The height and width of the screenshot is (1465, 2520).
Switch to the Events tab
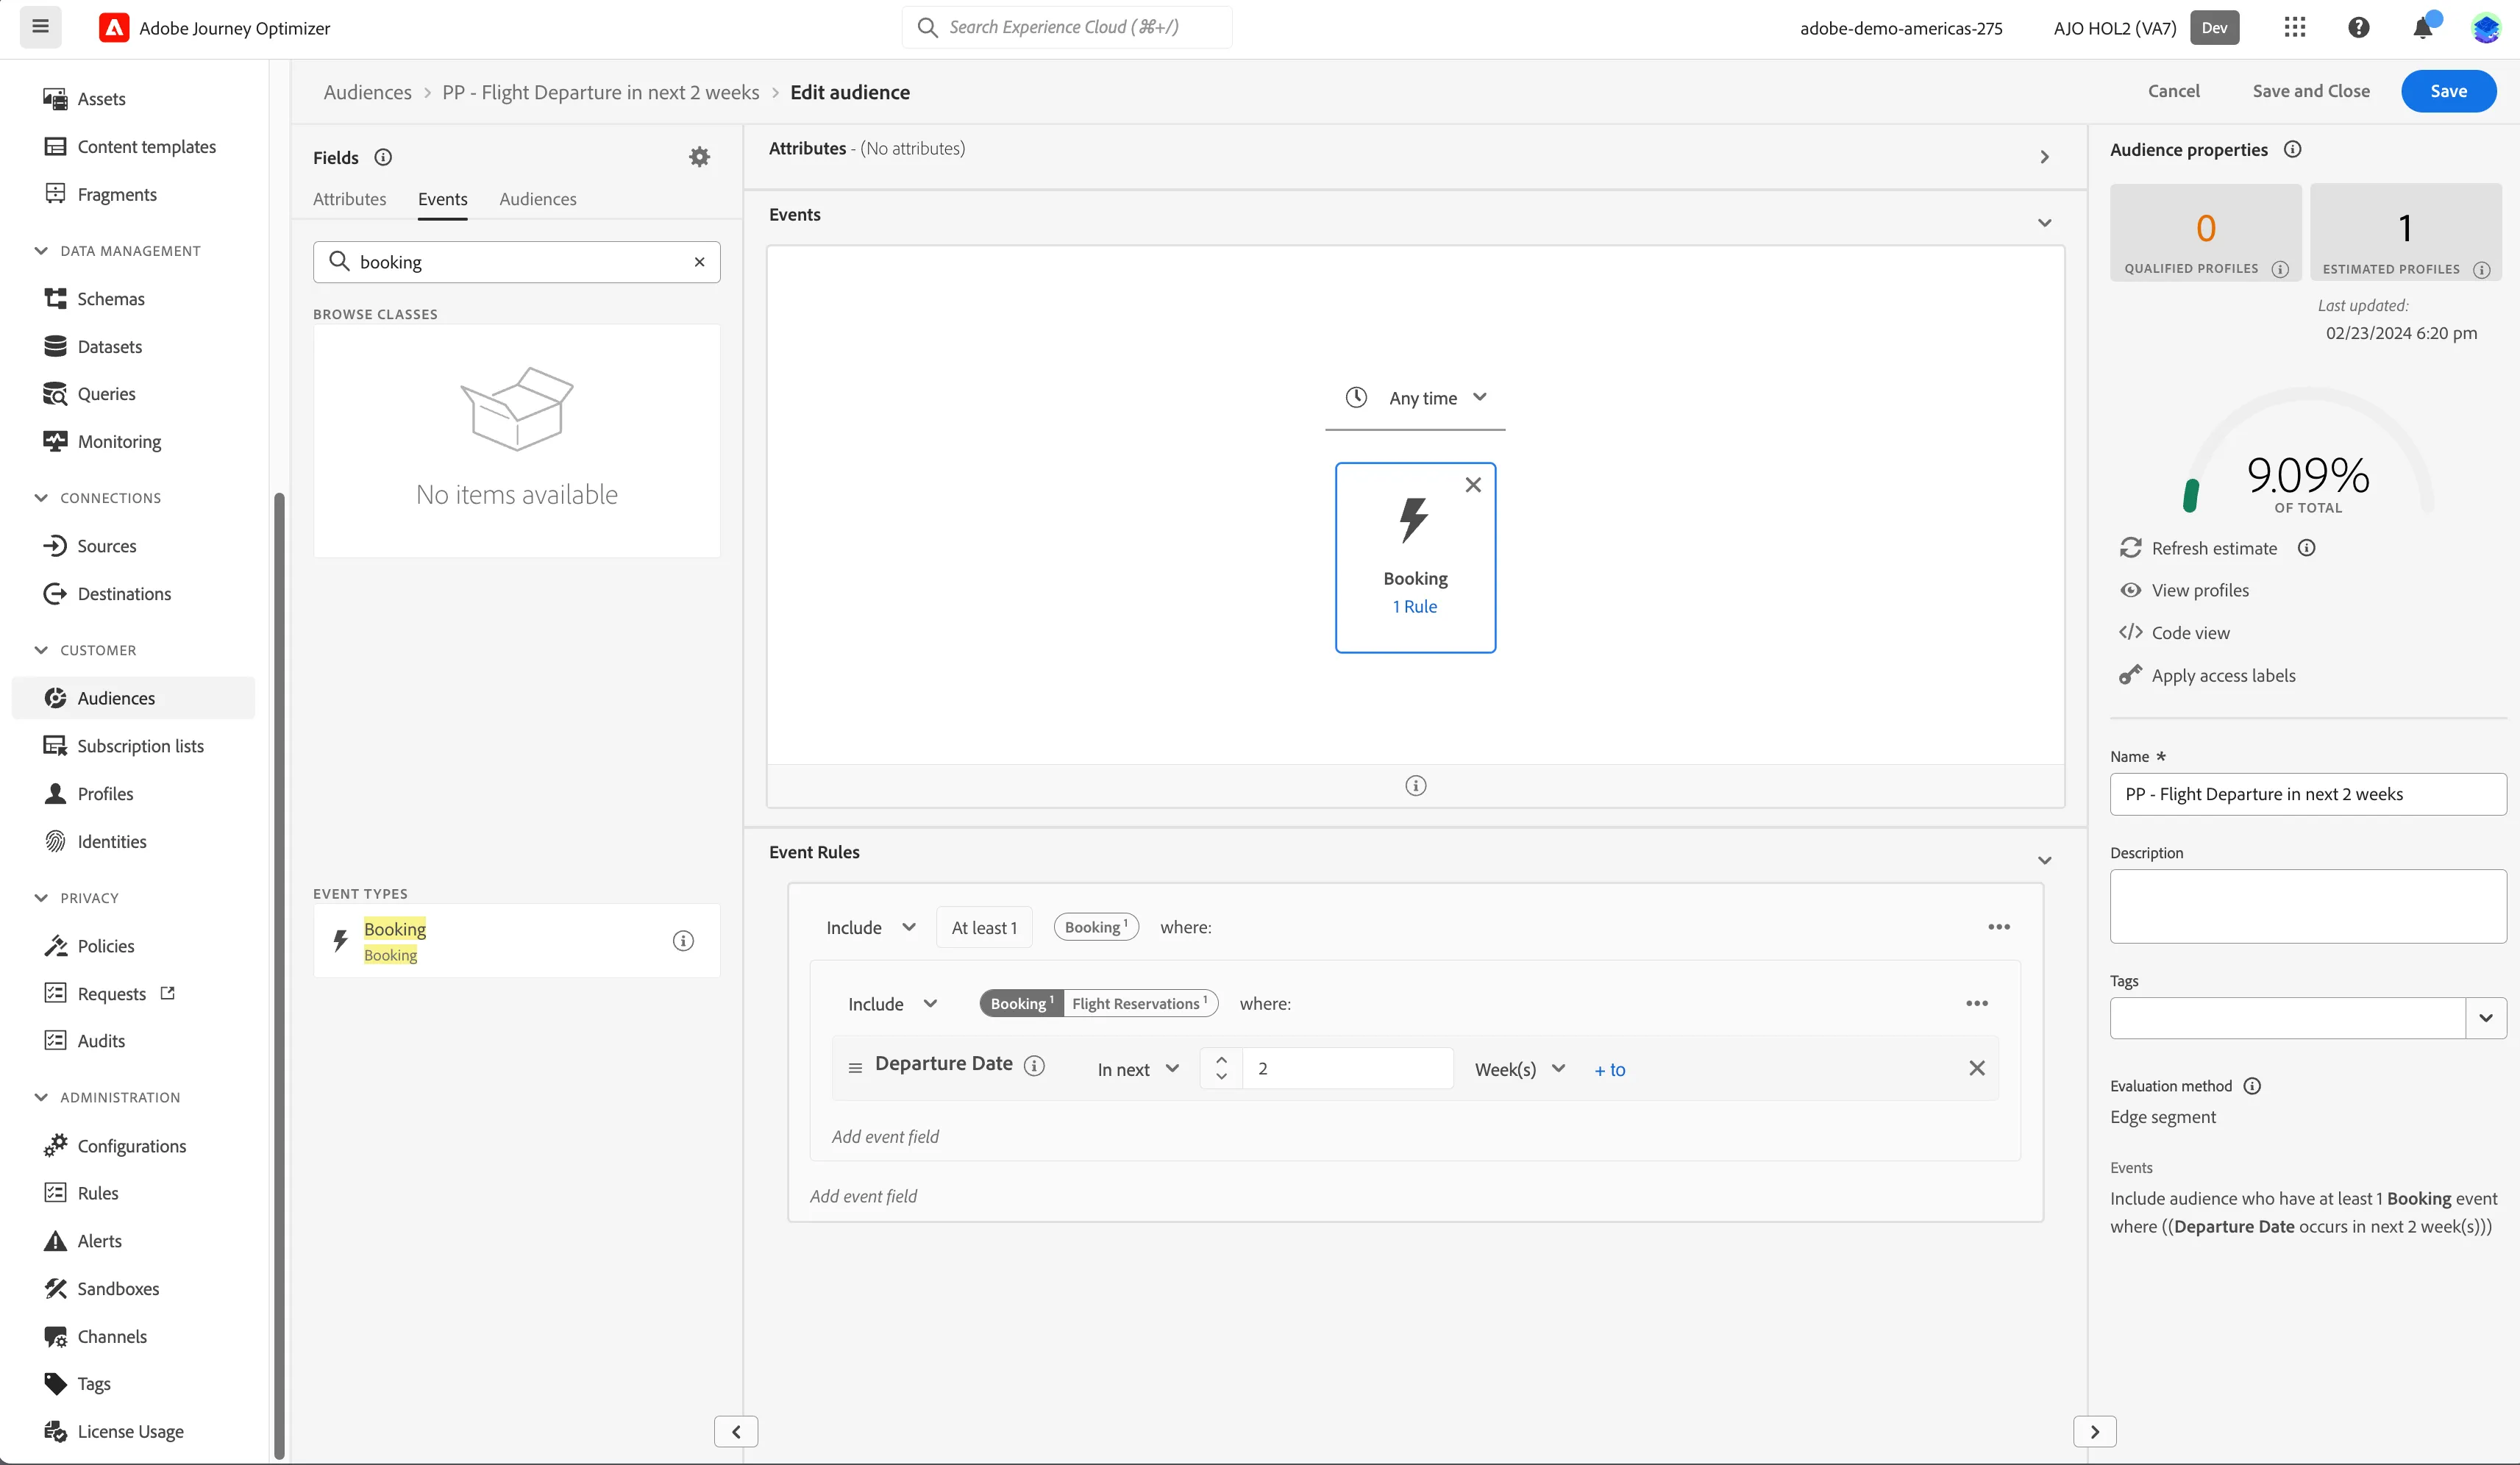coord(442,199)
